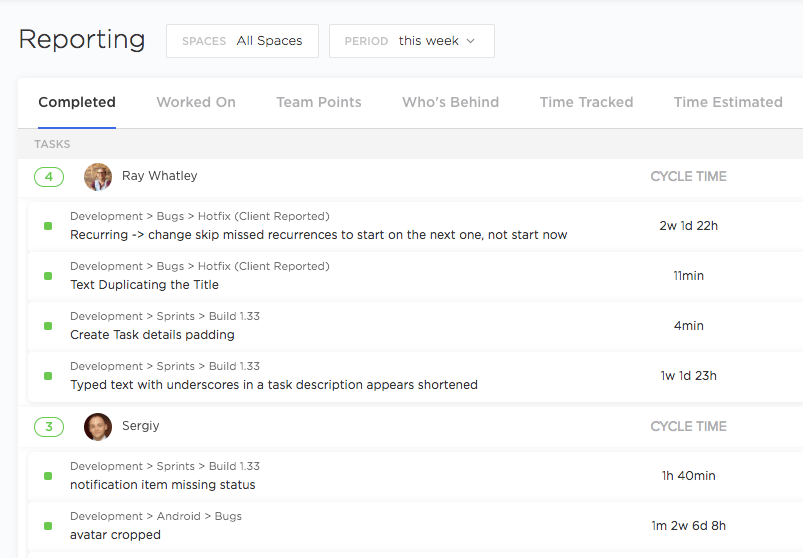This screenshot has height=558, width=803.
Task: Click Sergiy's avatar photo
Action: pos(98,427)
